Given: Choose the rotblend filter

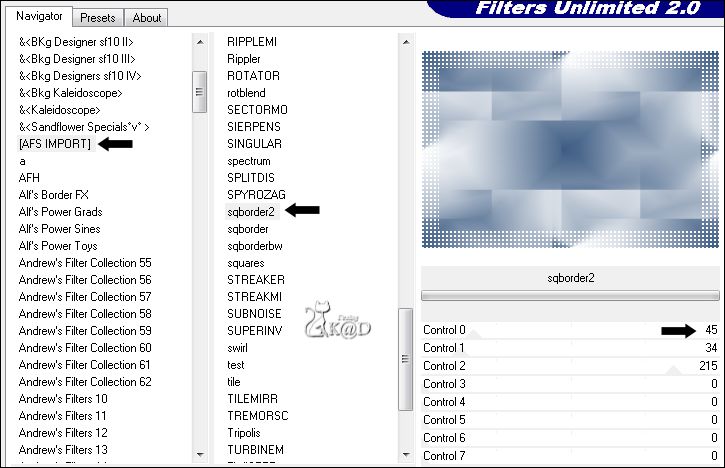Looking at the screenshot, I should click(x=246, y=93).
